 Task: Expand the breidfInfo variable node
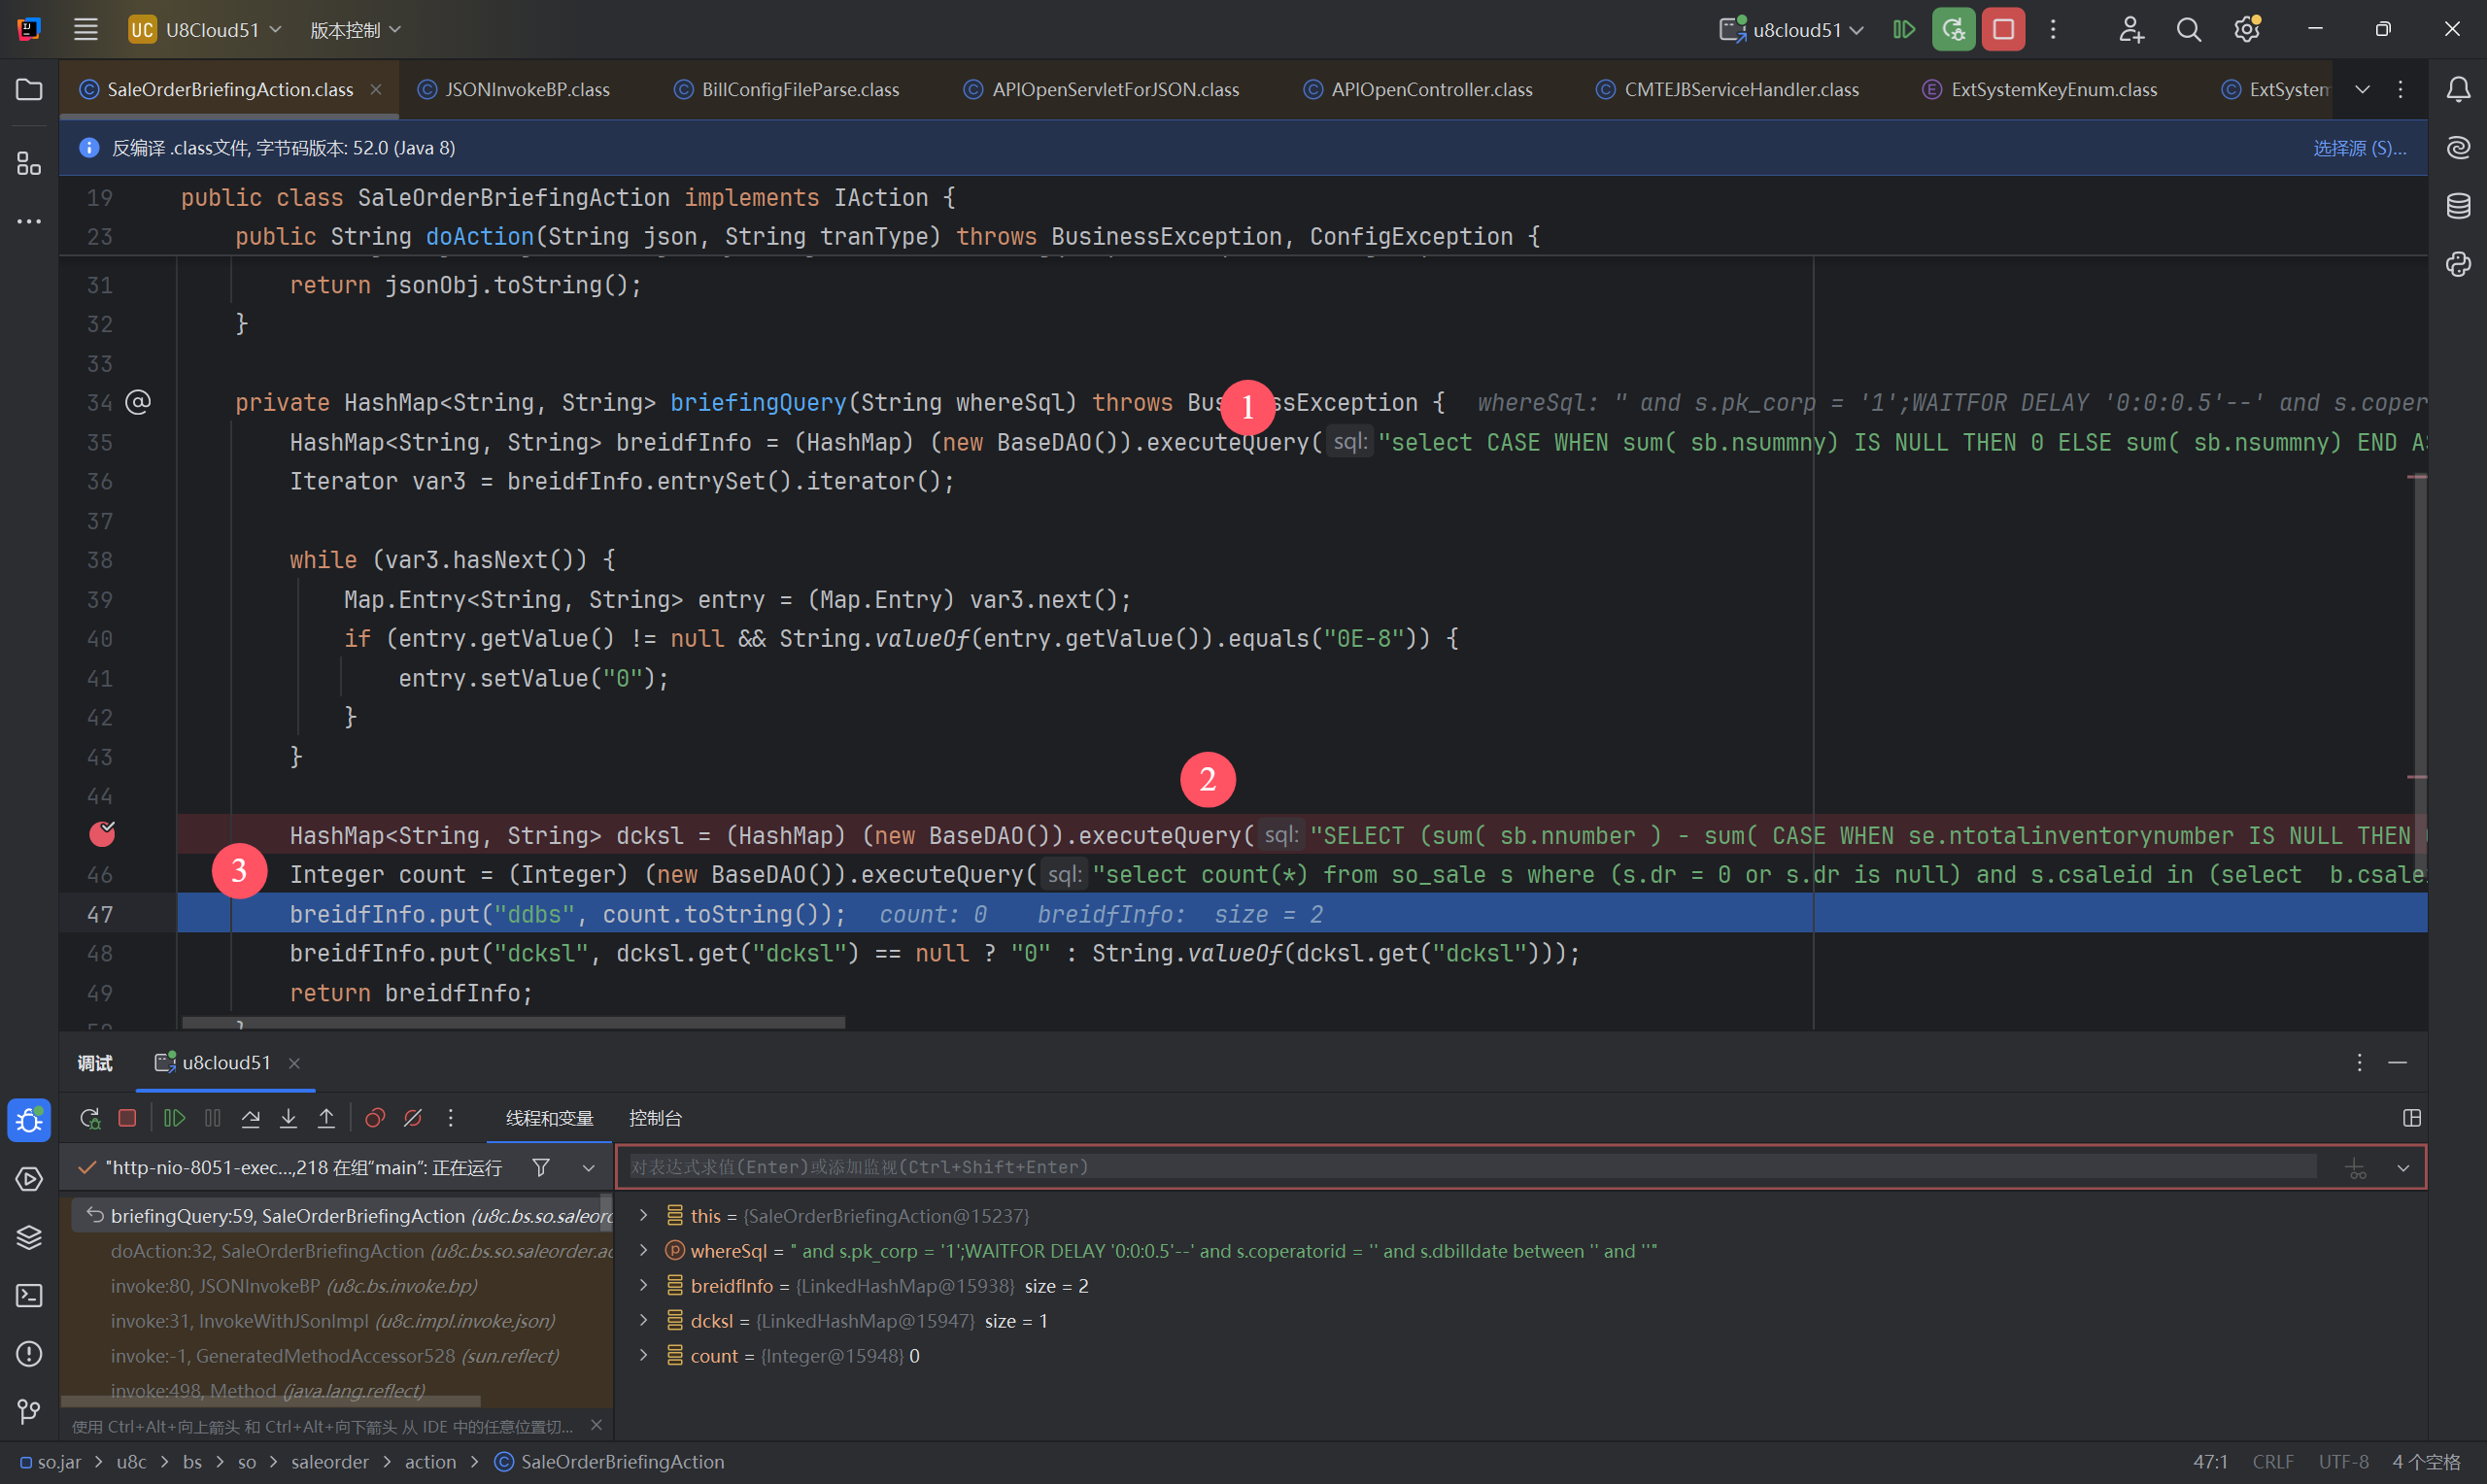(x=644, y=1286)
